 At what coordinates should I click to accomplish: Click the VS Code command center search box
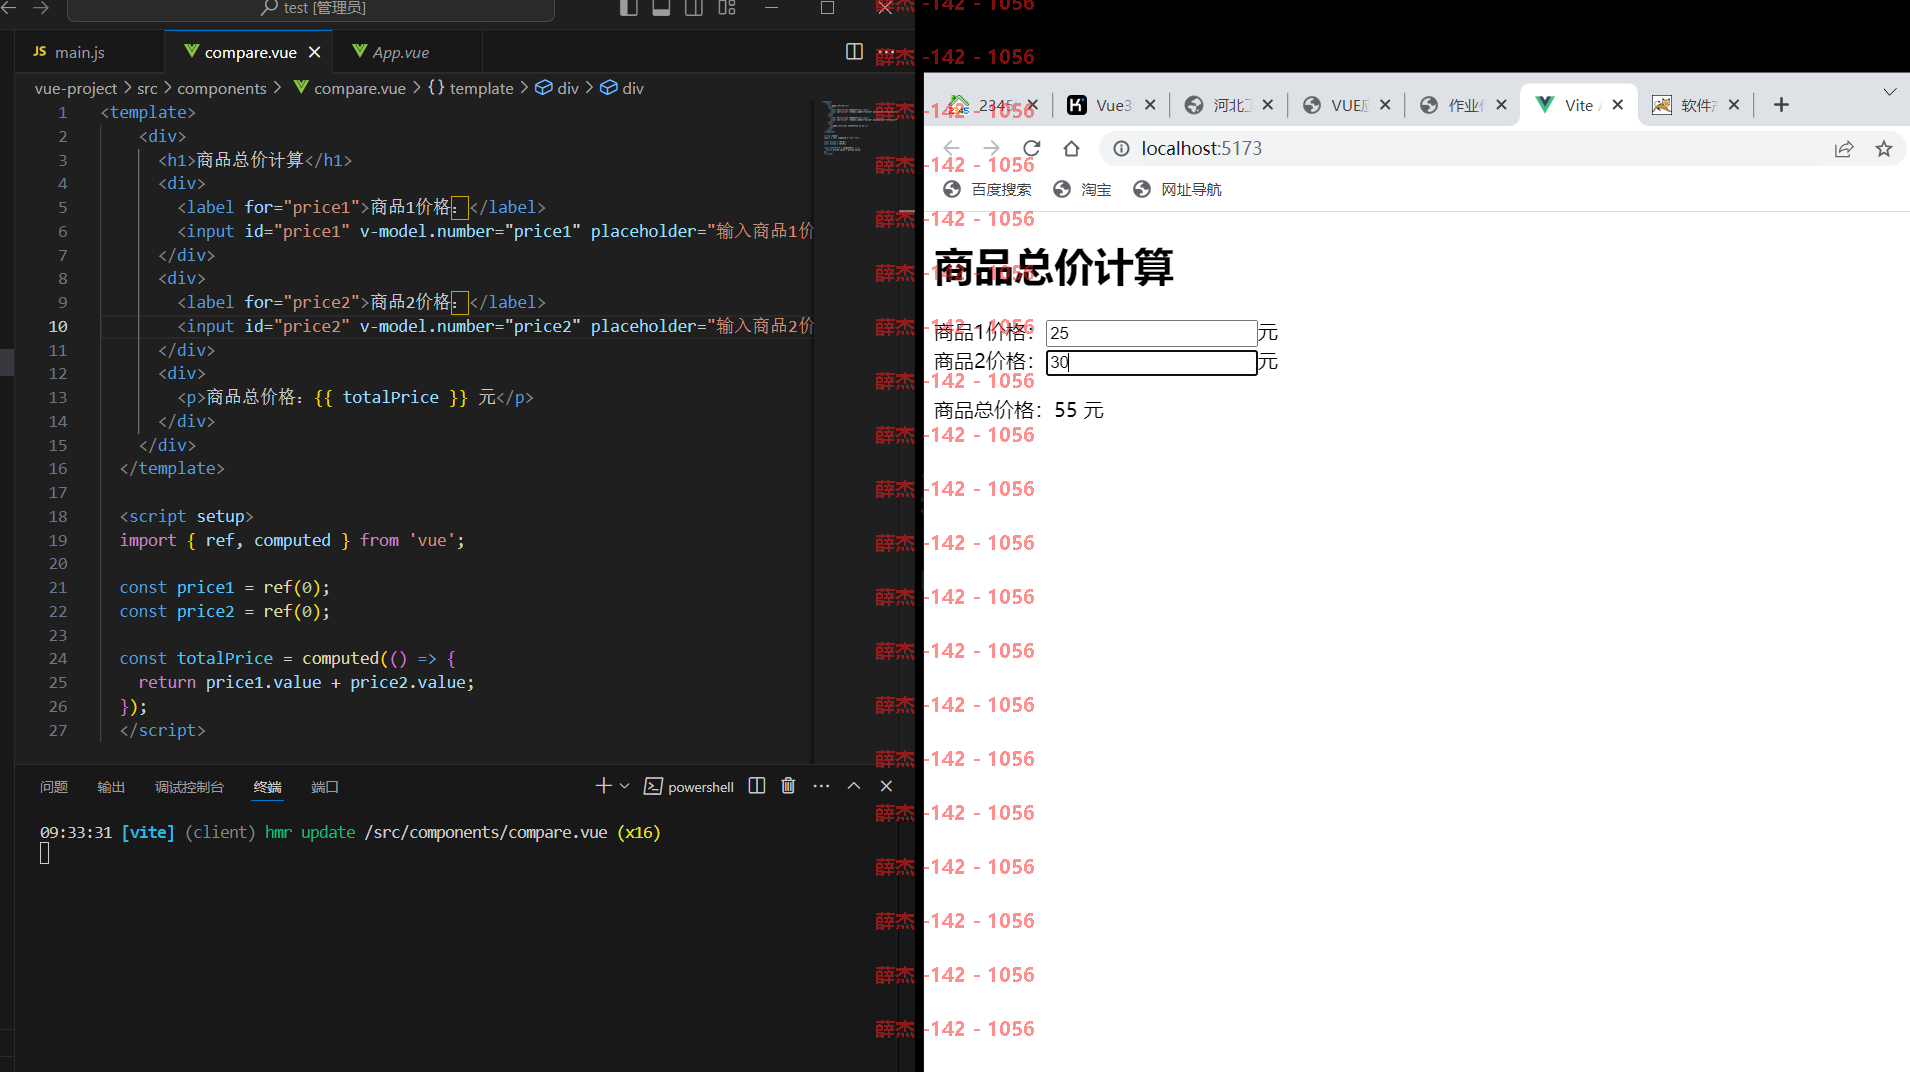[x=311, y=9]
